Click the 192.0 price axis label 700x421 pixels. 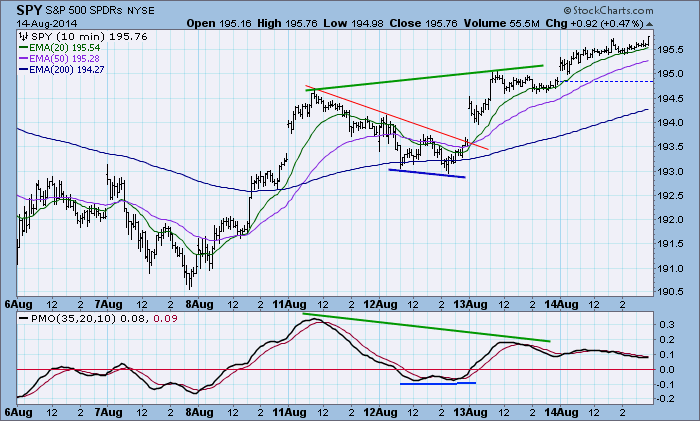[x=670, y=220]
